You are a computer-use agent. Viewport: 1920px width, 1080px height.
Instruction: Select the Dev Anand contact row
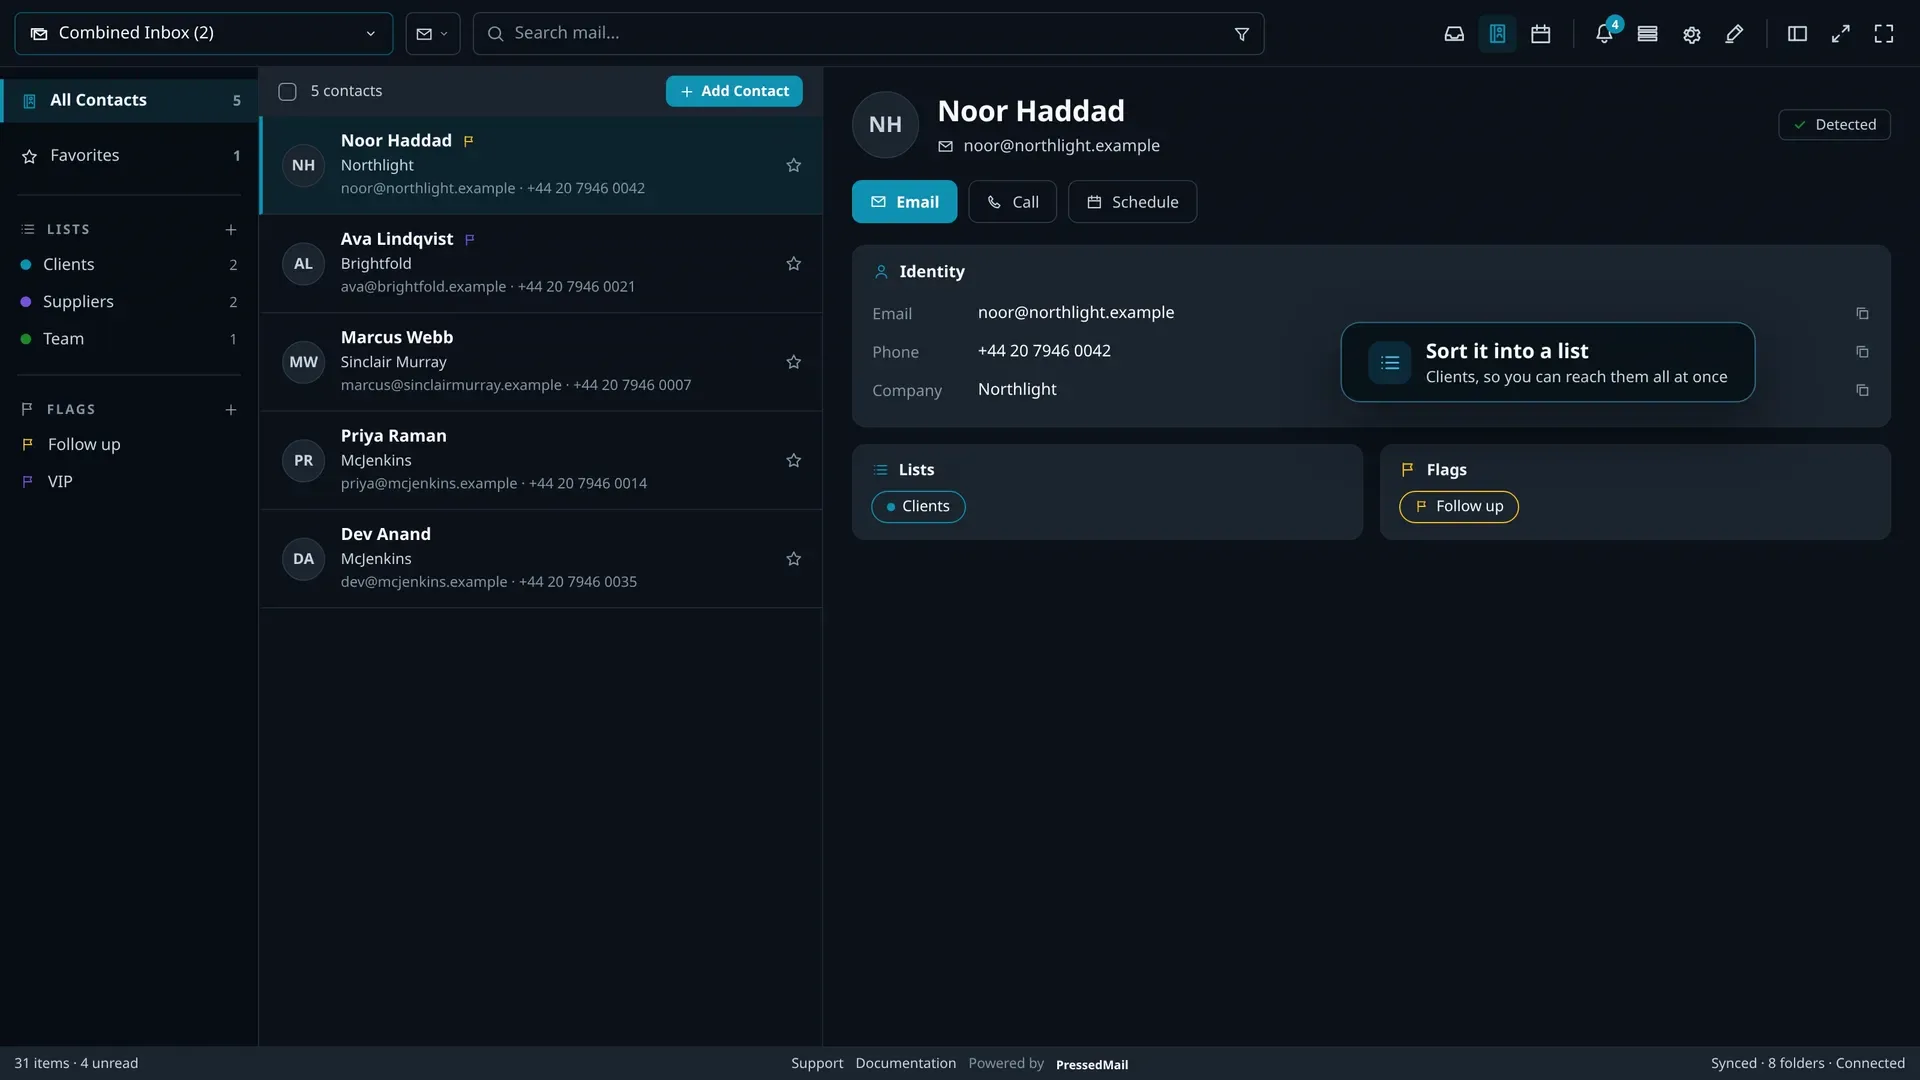click(541, 559)
